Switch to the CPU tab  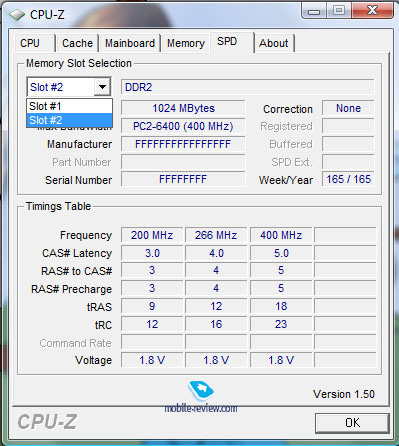34,43
